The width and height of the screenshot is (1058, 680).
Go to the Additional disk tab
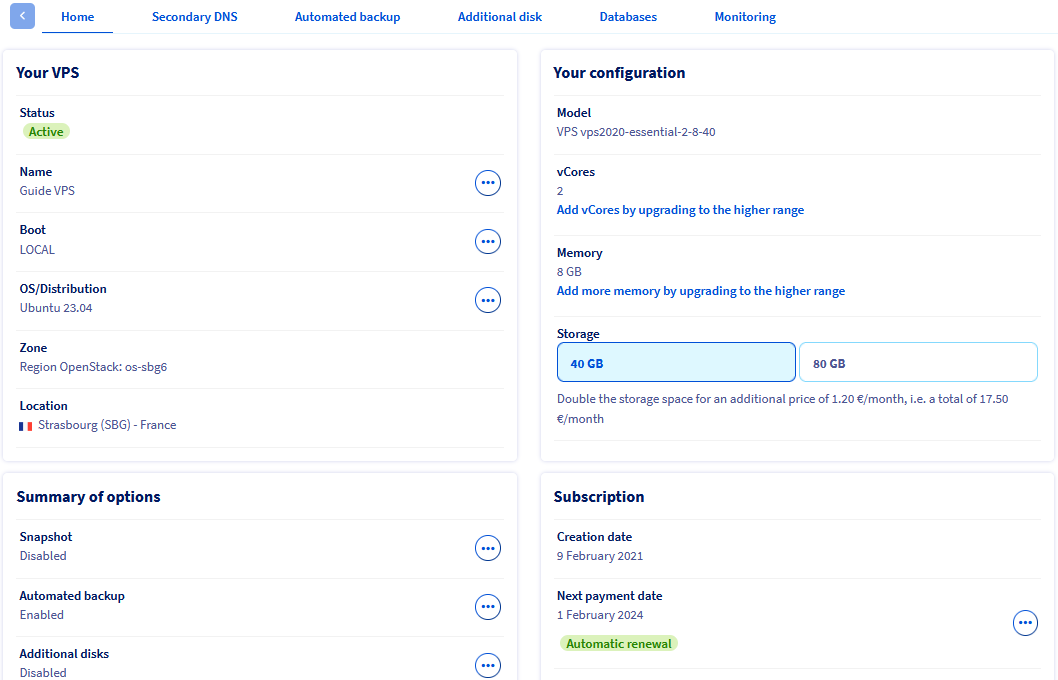500,17
